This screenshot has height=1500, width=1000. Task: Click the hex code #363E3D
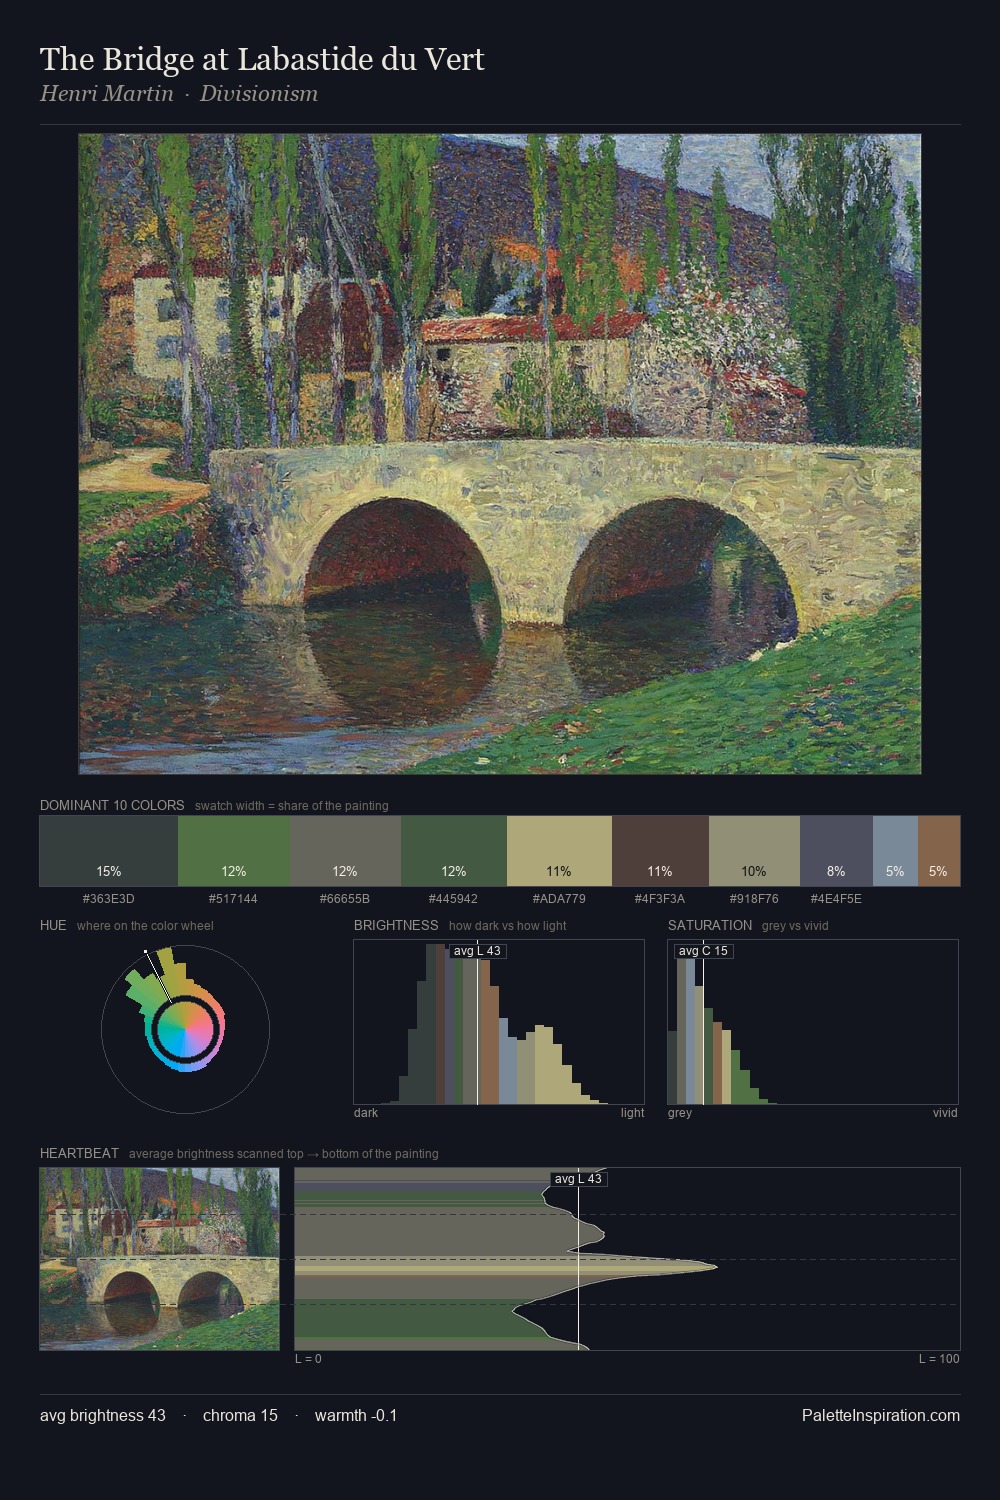pos(109,899)
